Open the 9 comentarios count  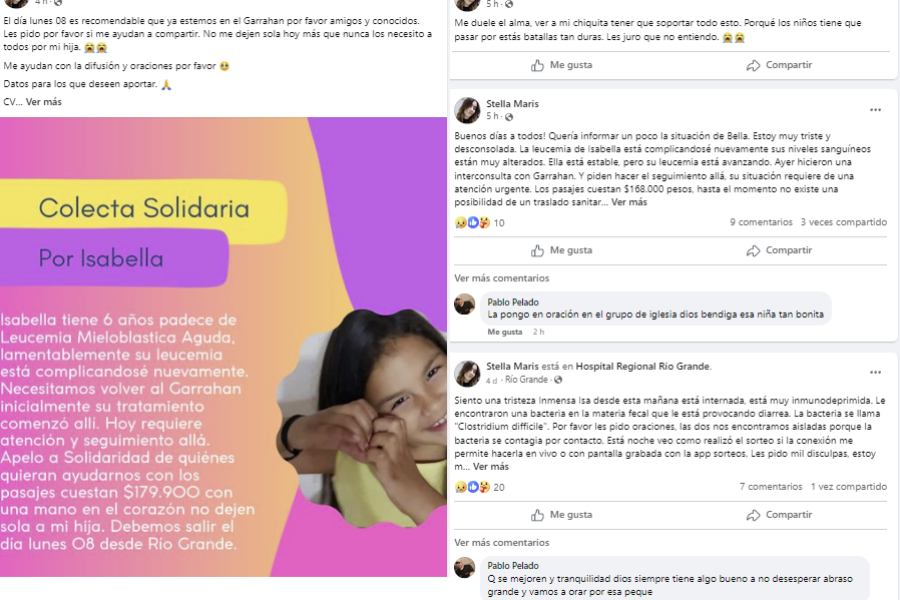coord(761,222)
